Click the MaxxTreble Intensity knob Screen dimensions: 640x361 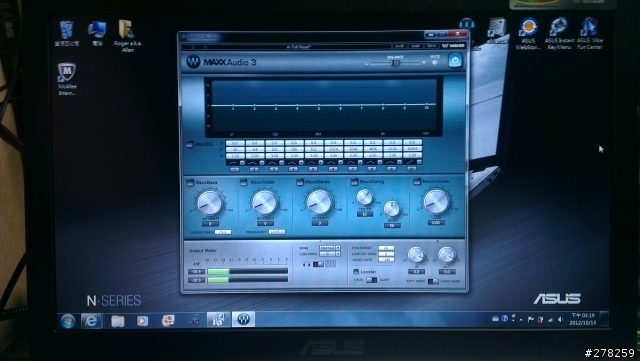265,203
